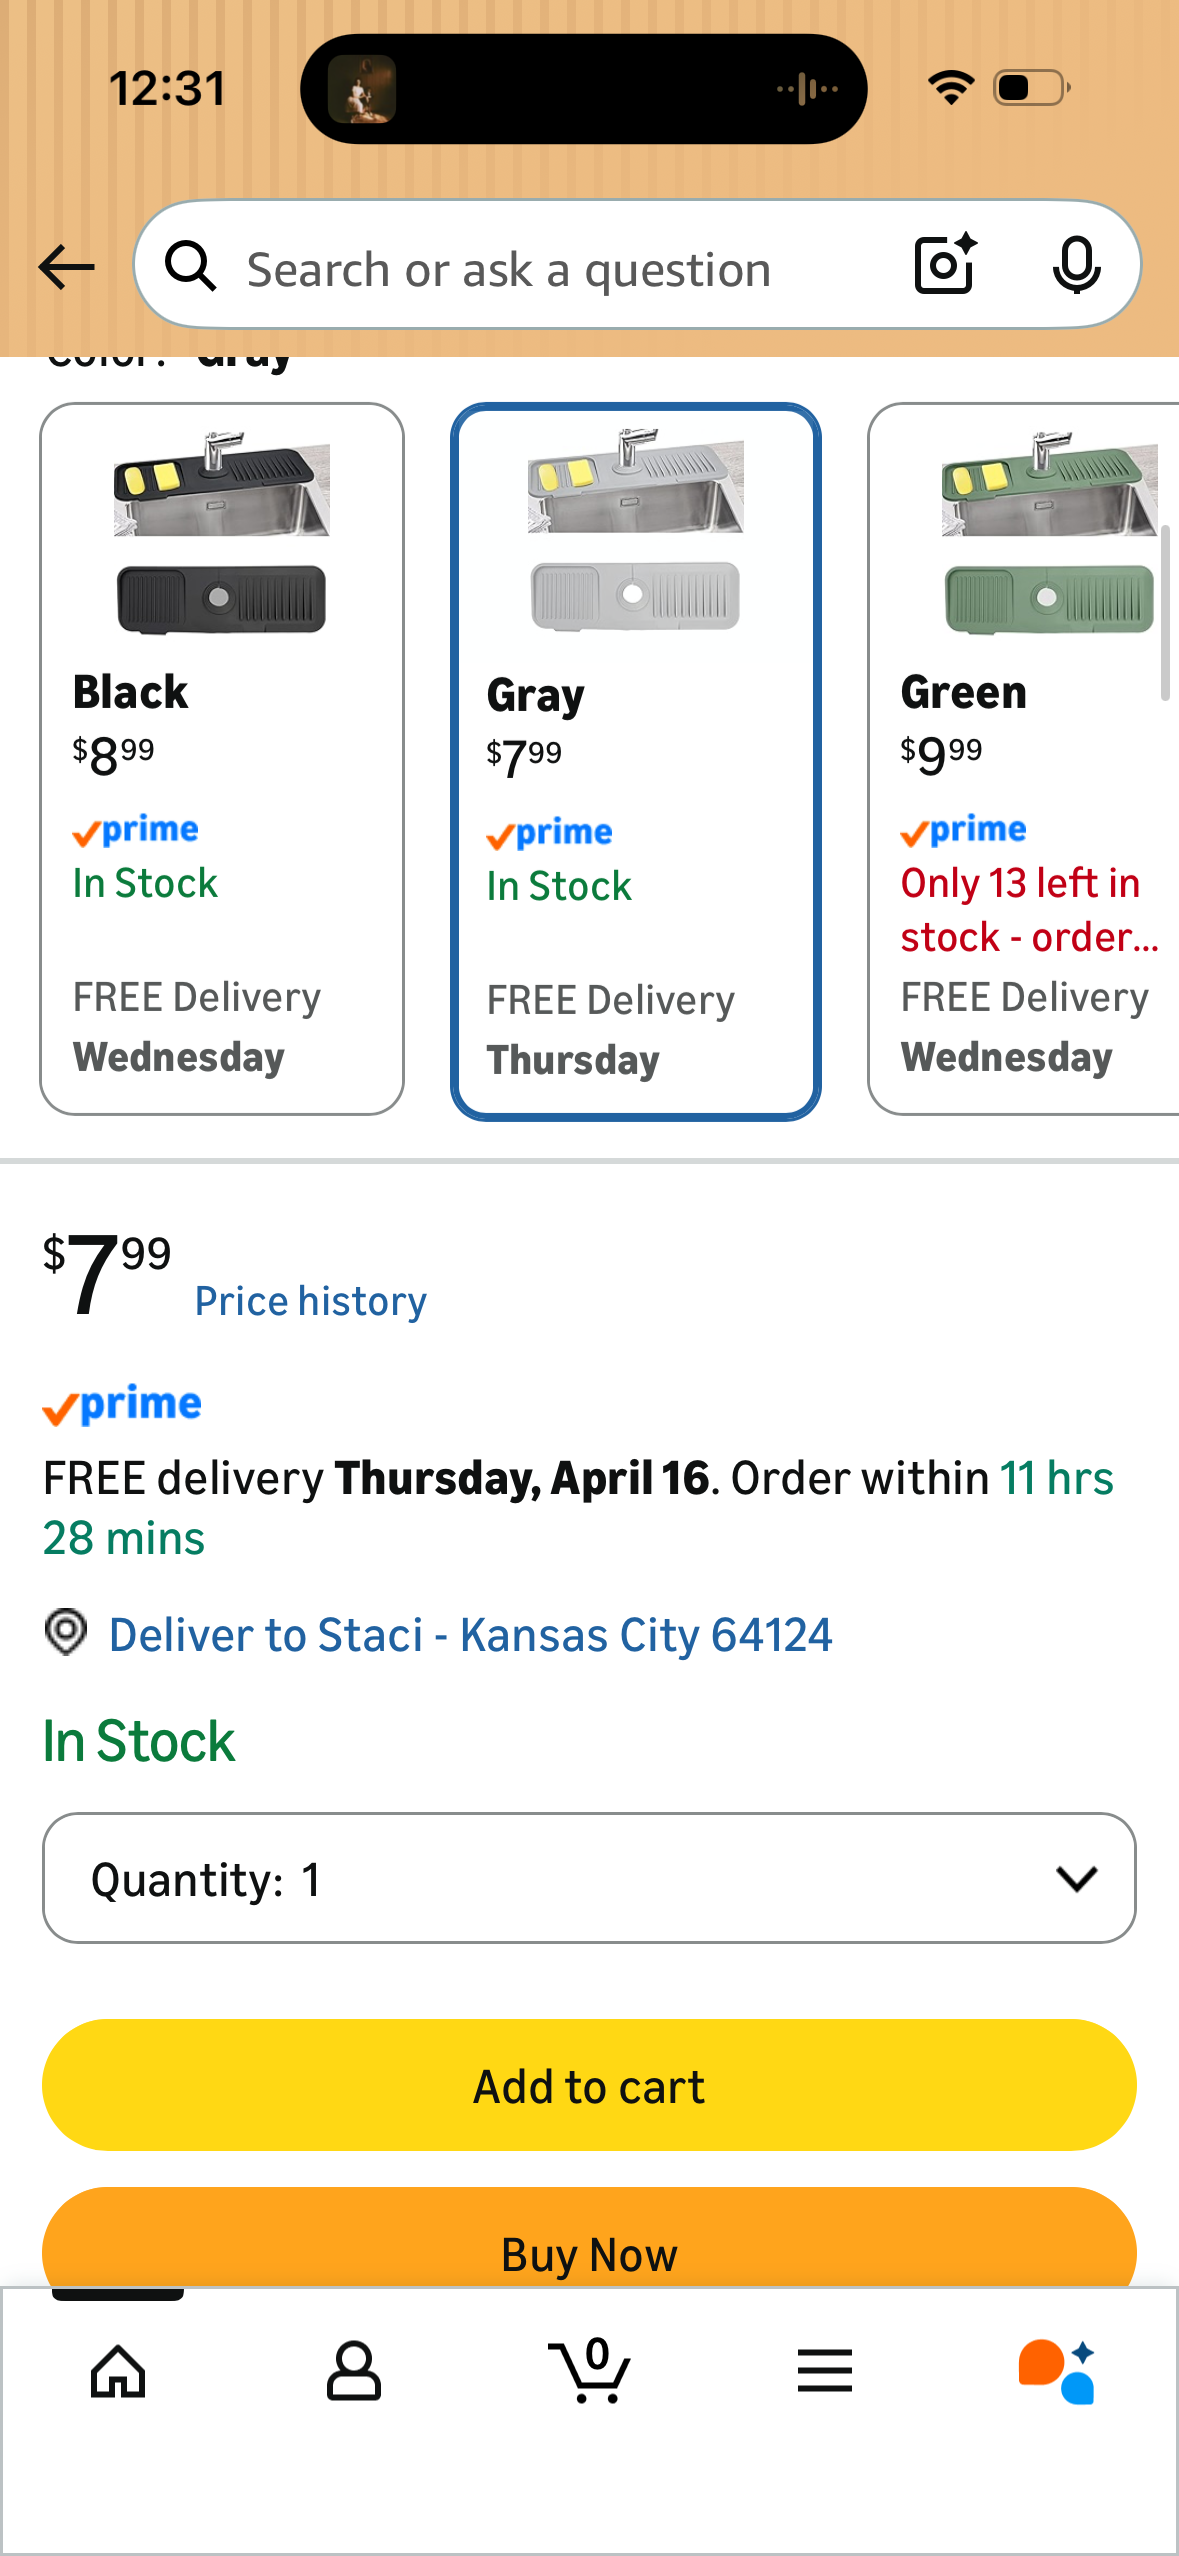The image size is (1179, 2556).
Task: Expand the Quantity dropdown
Action: (589, 1878)
